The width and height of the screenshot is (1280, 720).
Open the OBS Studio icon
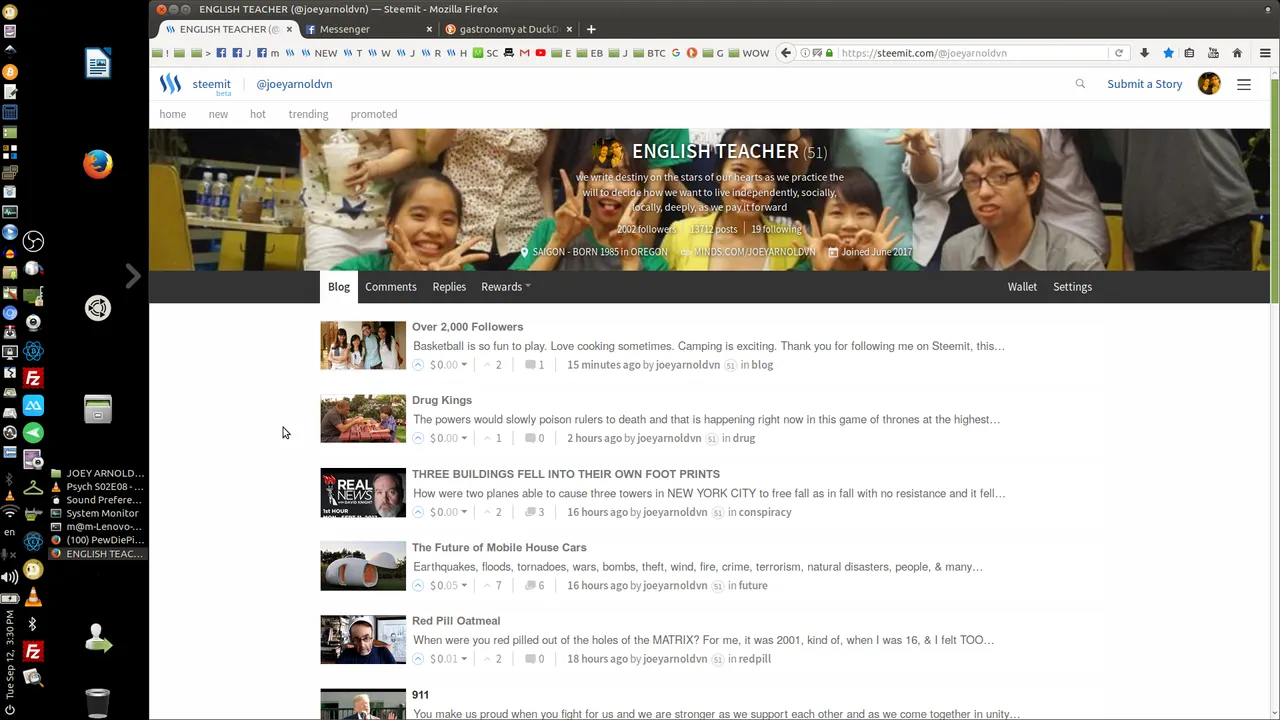coord(33,241)
